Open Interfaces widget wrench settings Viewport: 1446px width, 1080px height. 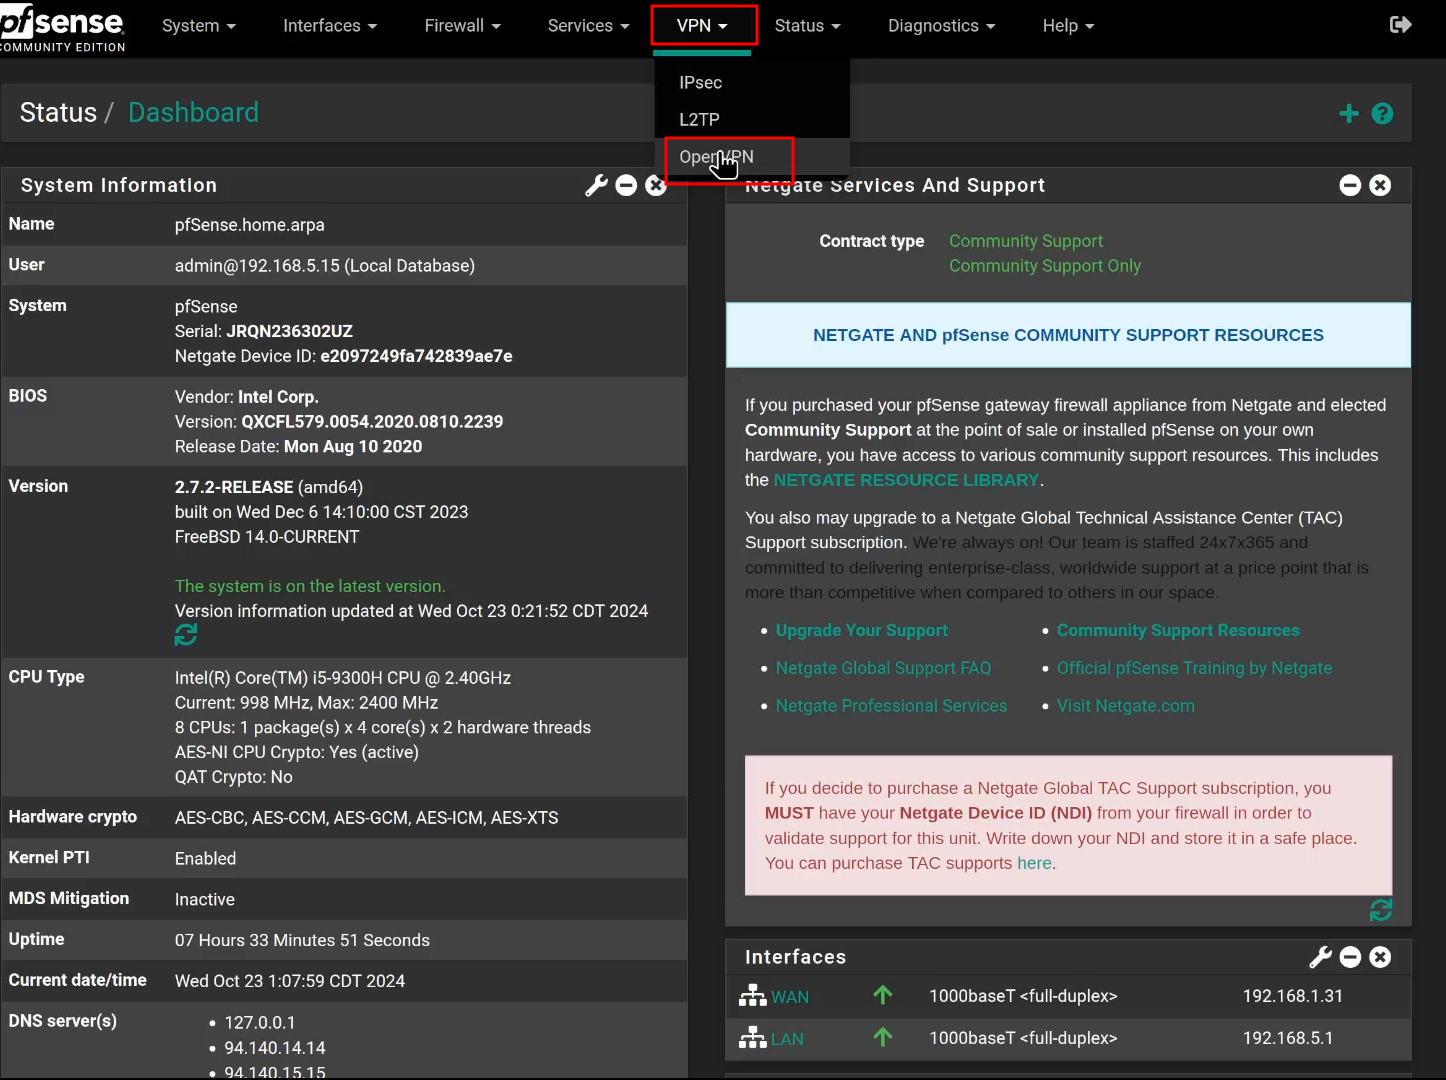pyautogui.click(x=1320, y=957)
